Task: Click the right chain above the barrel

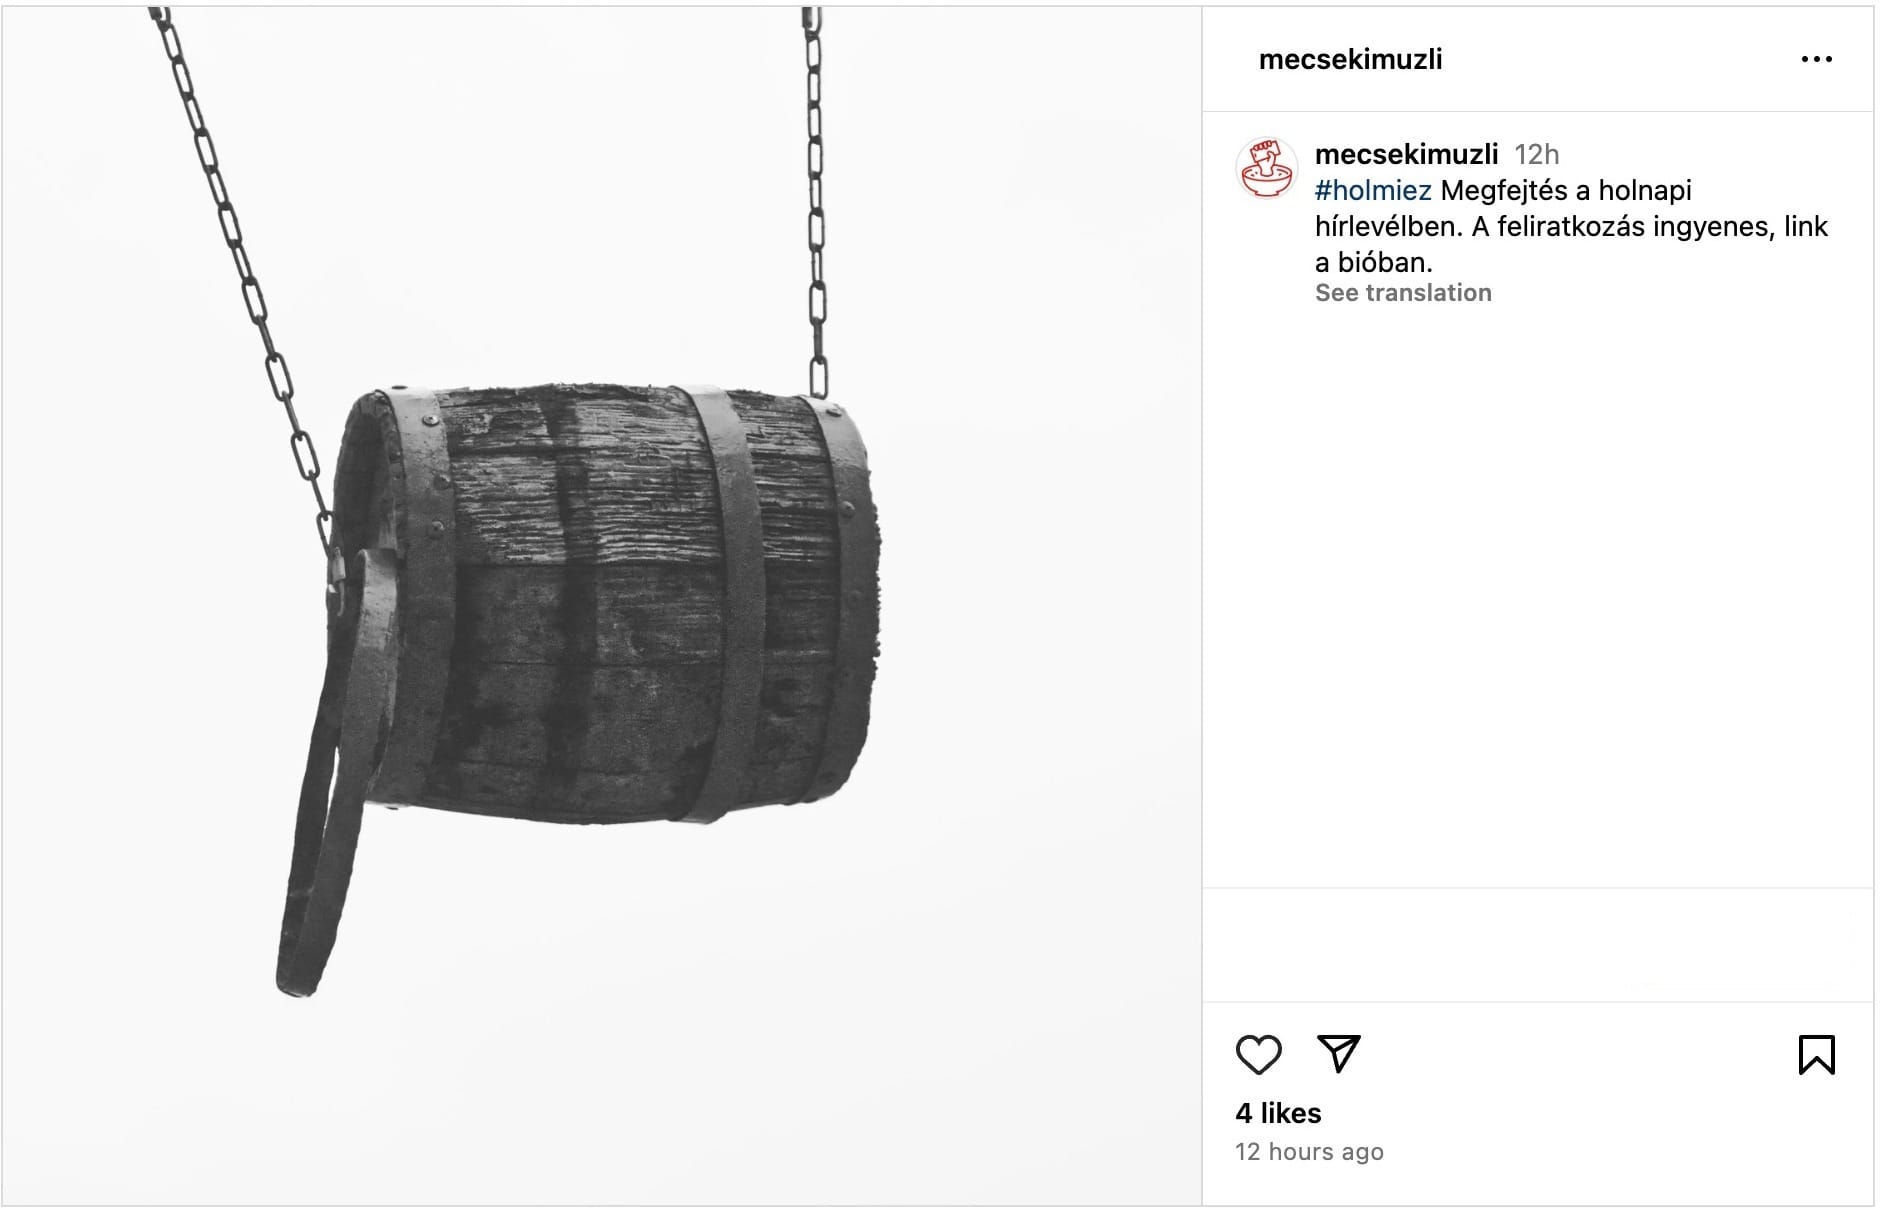Action: (815, 200)
